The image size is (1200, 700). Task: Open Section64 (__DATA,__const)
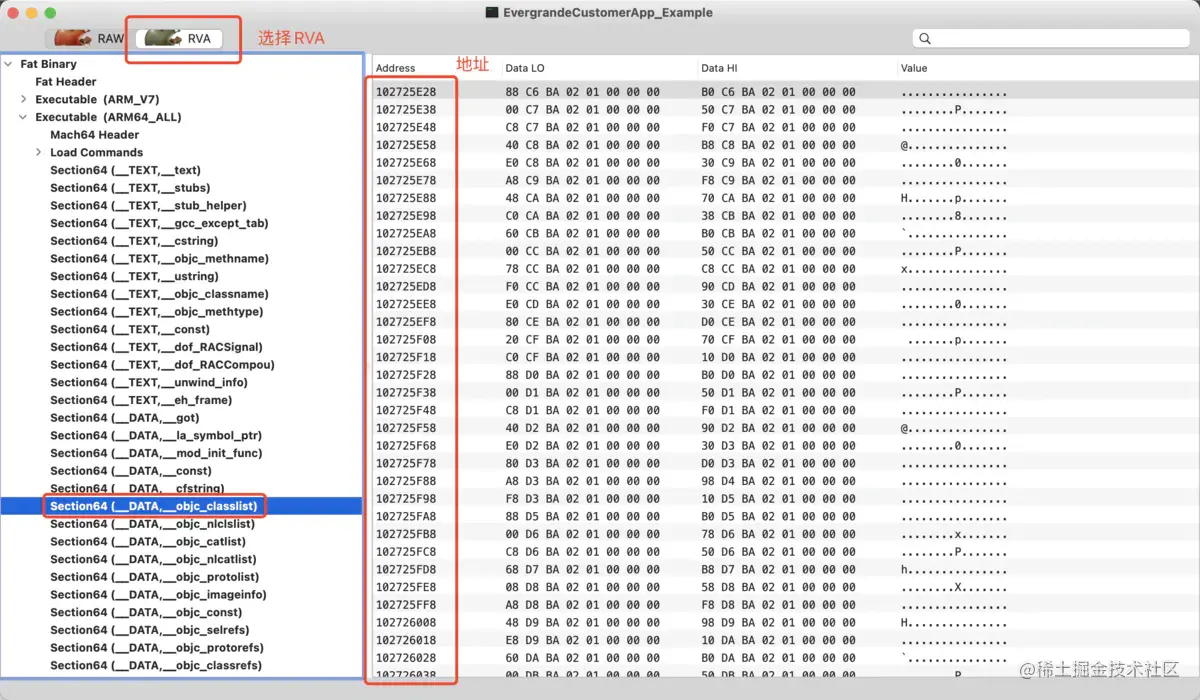pyautogui.click(x=131, y=470)
